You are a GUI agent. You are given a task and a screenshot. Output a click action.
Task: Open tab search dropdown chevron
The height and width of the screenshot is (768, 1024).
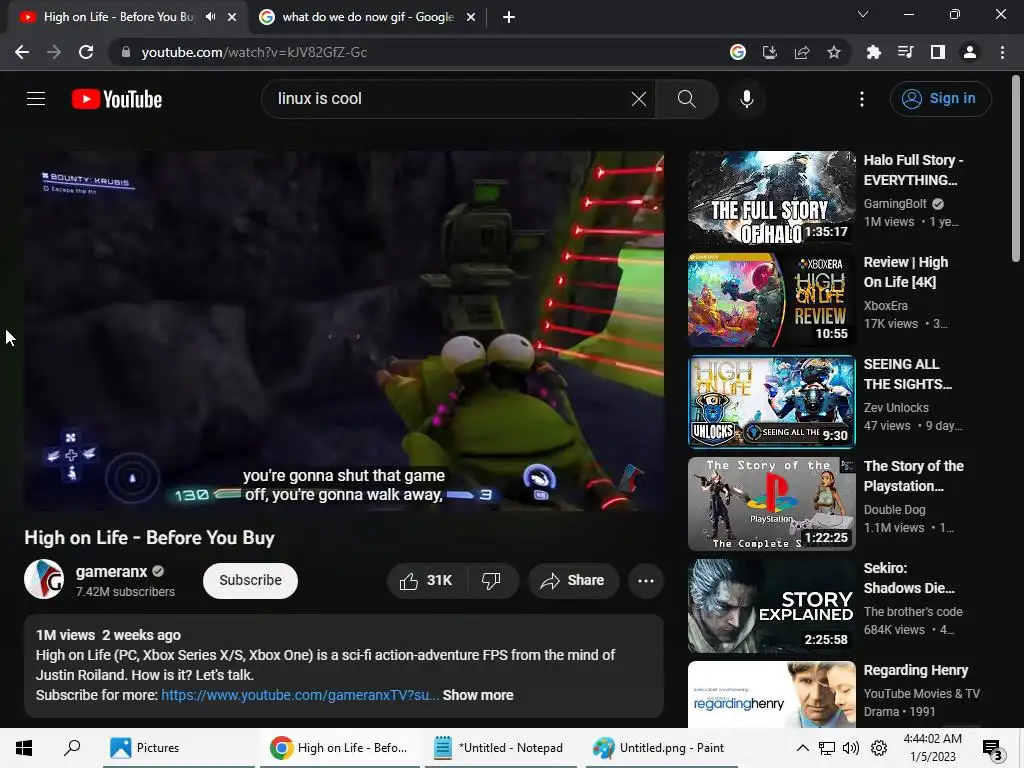coord(863,14)
